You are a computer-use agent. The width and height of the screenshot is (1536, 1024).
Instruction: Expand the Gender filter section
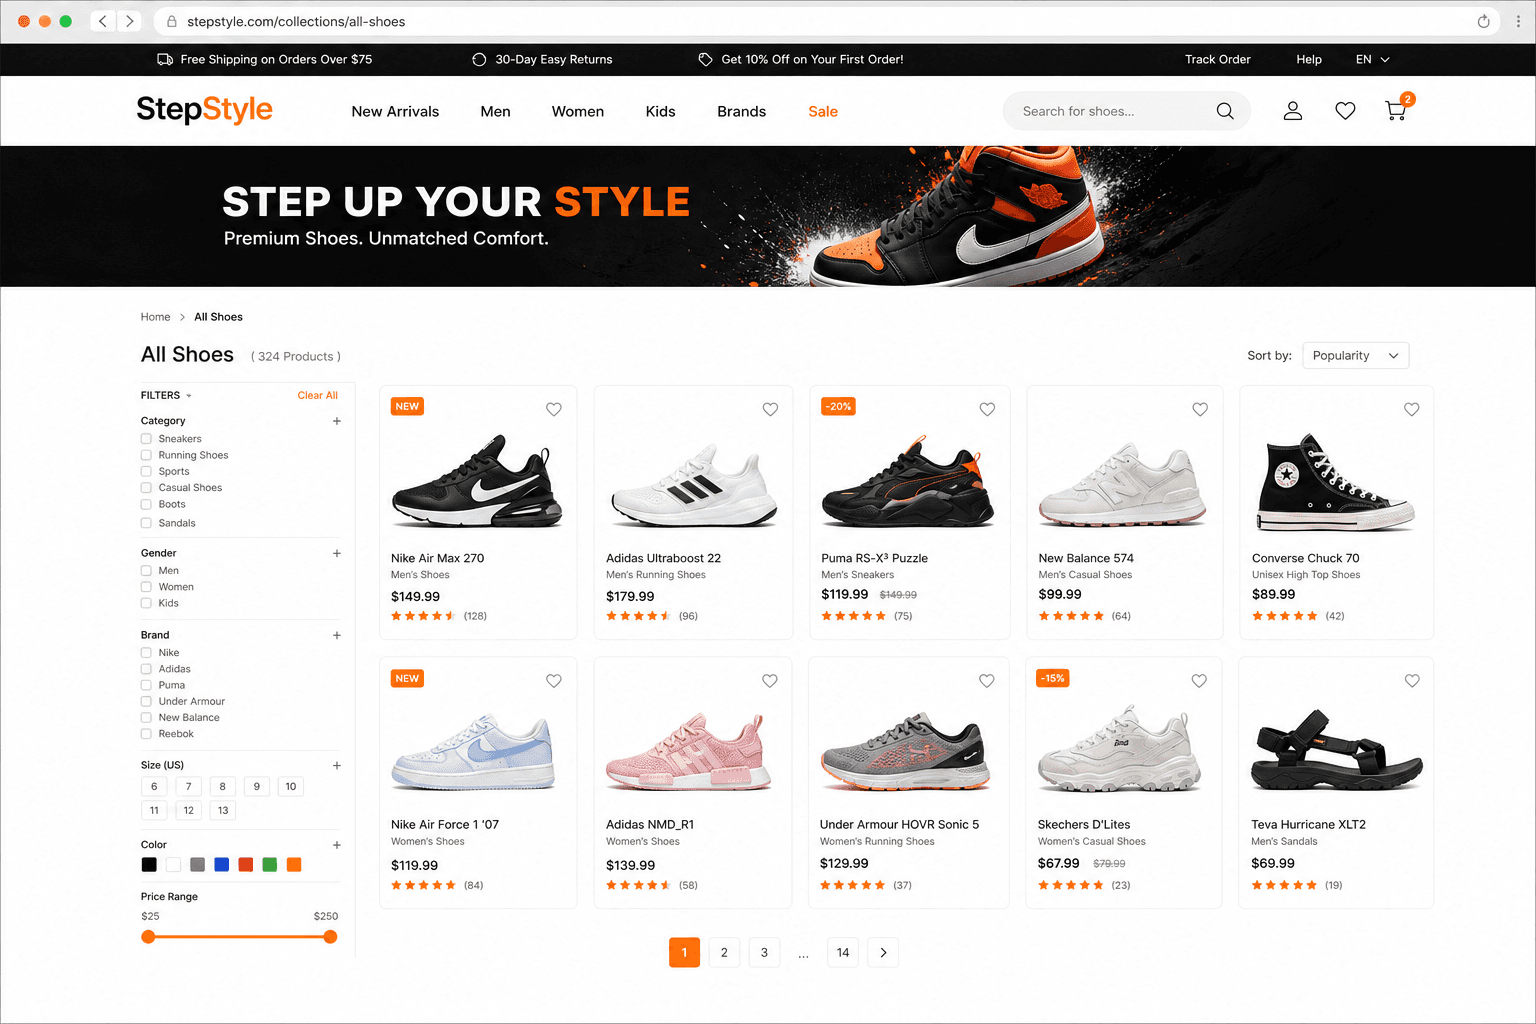point(337,553)
